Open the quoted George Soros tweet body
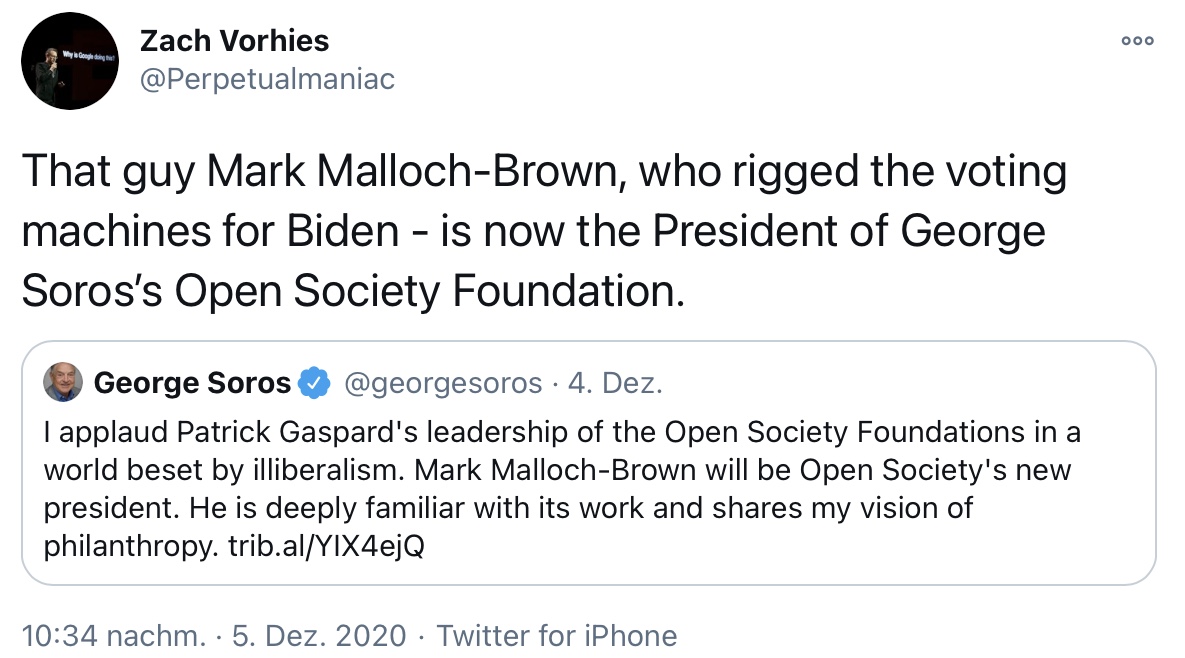 point(562,489)
